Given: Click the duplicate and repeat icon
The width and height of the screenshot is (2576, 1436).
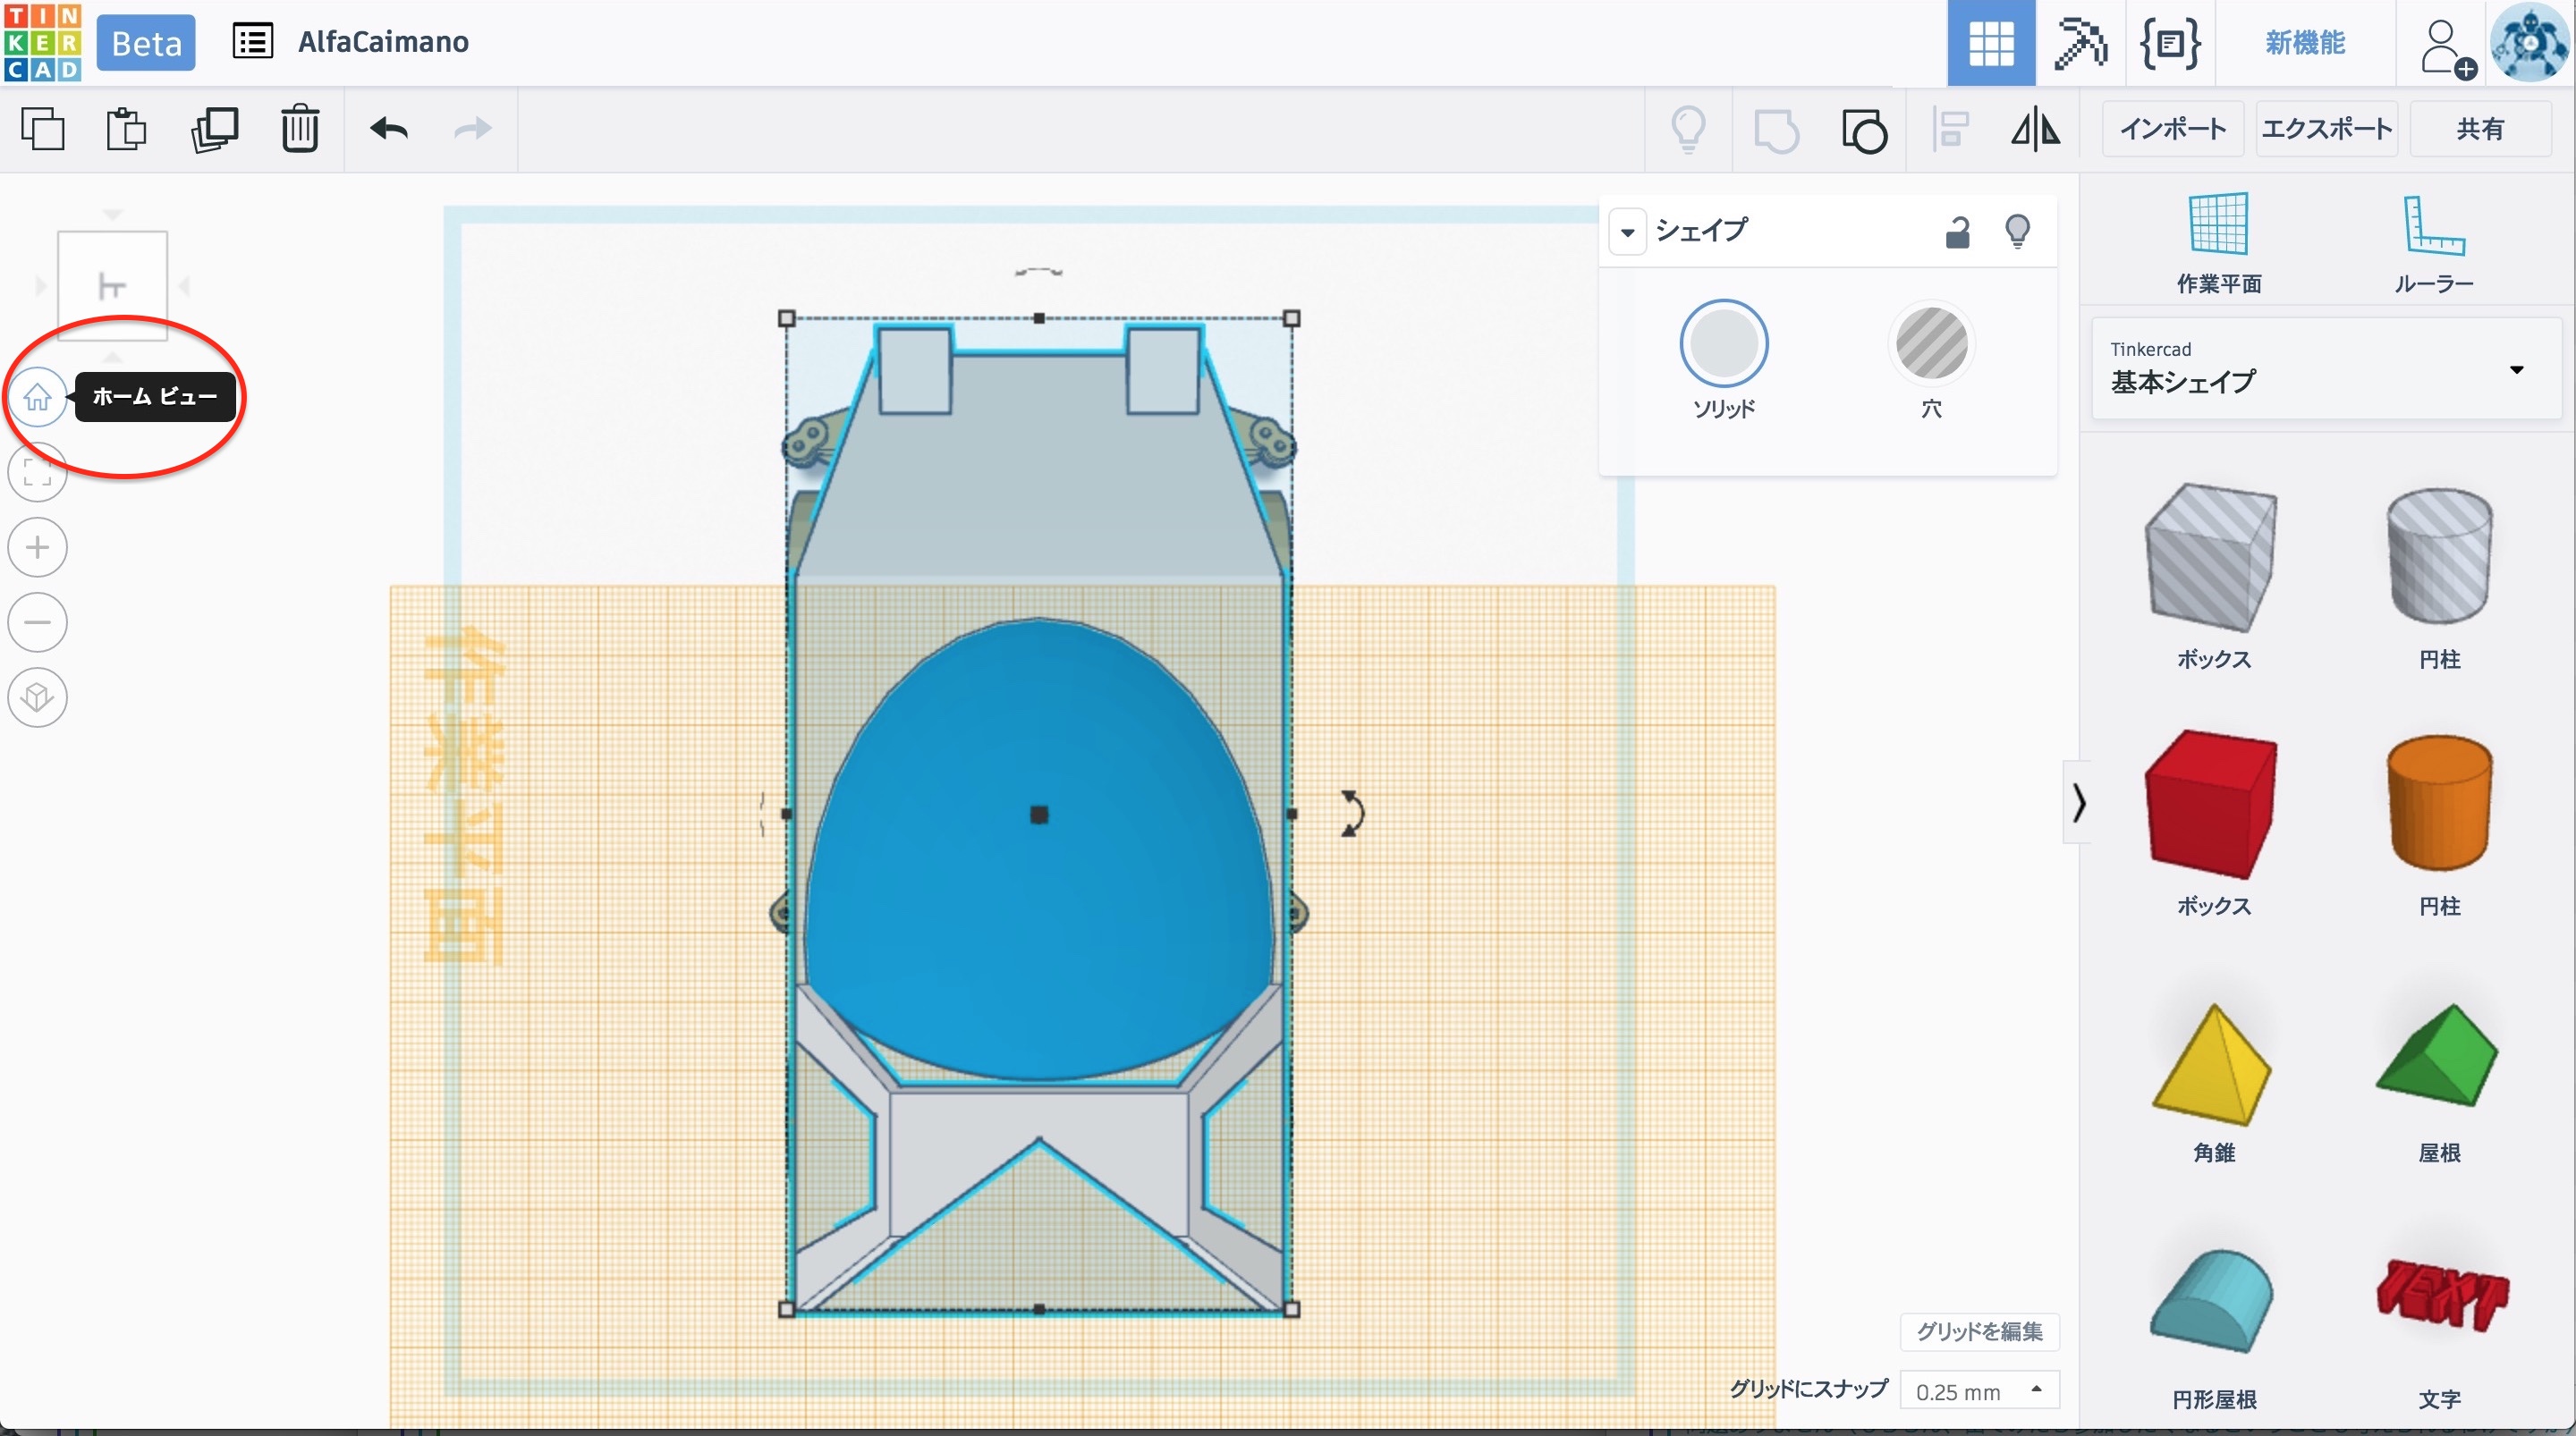Looking at the screenshot, I should point(214,129).
